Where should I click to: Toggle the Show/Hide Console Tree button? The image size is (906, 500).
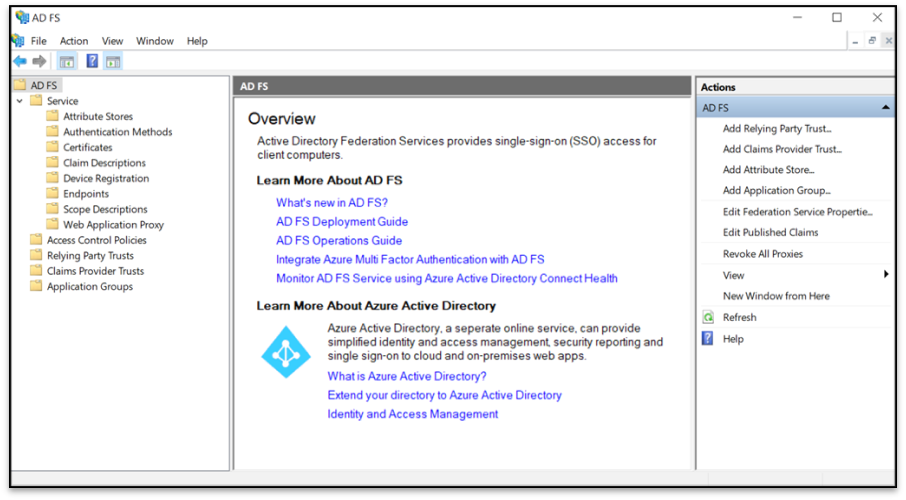(67, 62)
